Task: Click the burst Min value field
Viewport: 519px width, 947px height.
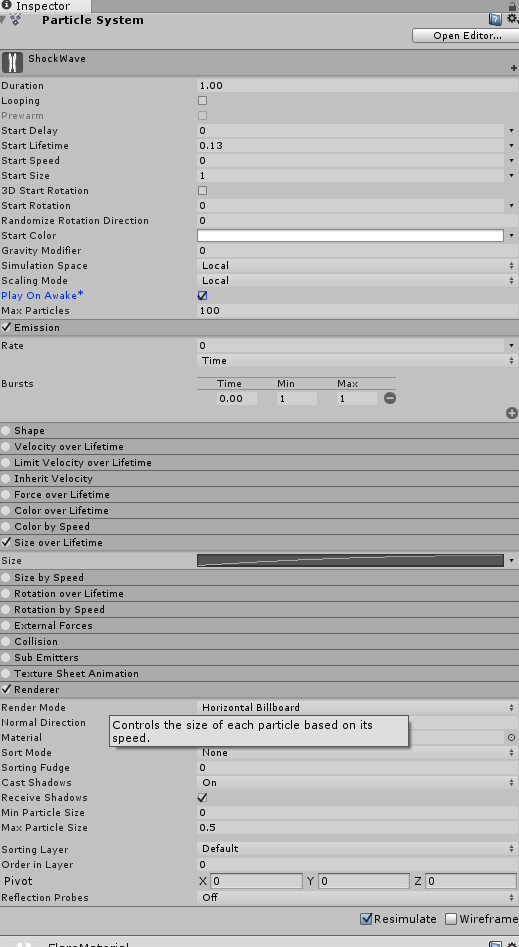Action: (x=297, y=399)
